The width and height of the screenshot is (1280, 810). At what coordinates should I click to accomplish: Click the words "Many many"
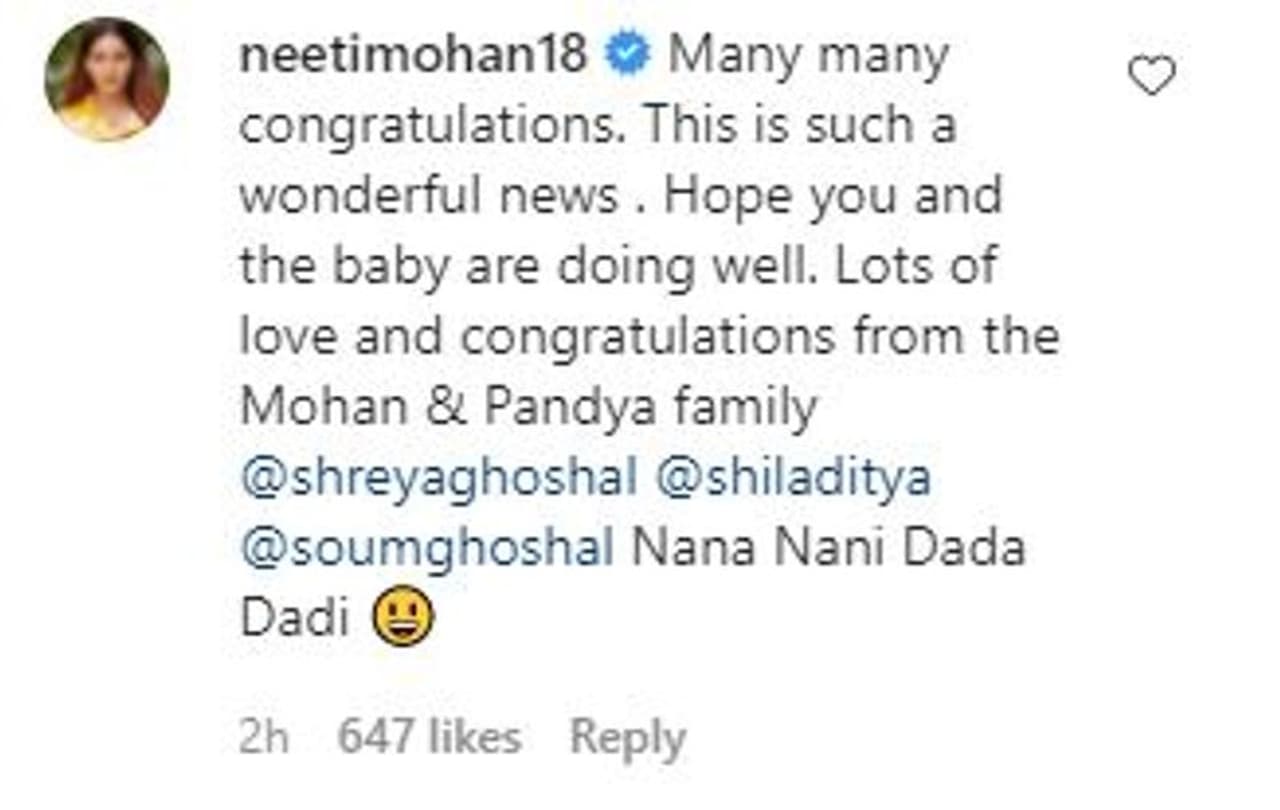[808, 58]
